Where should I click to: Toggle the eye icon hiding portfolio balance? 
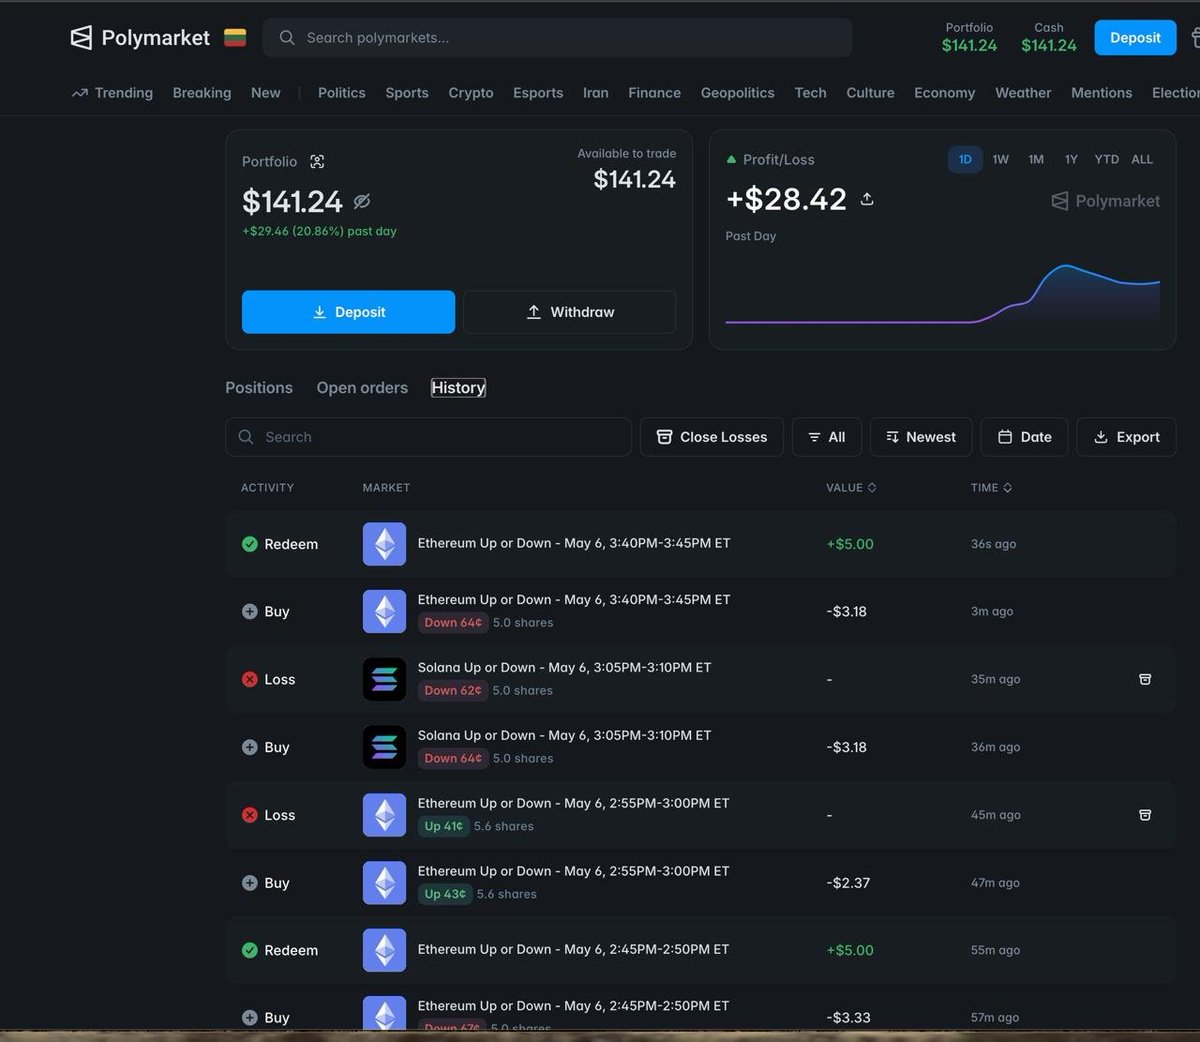362,201
